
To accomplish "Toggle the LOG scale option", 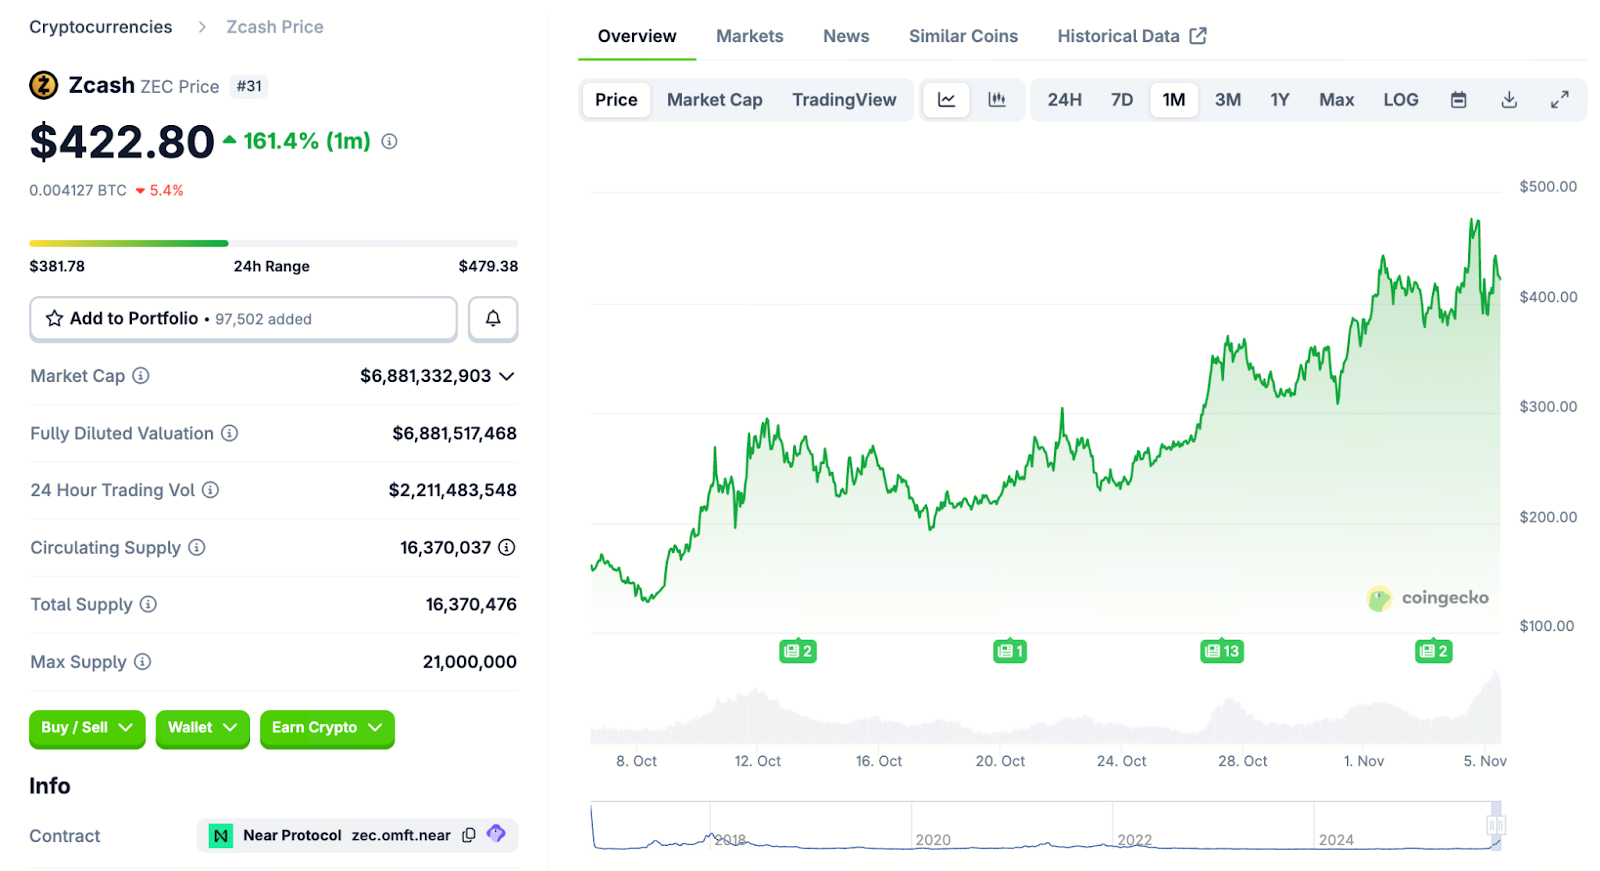I will point(1400,100).
